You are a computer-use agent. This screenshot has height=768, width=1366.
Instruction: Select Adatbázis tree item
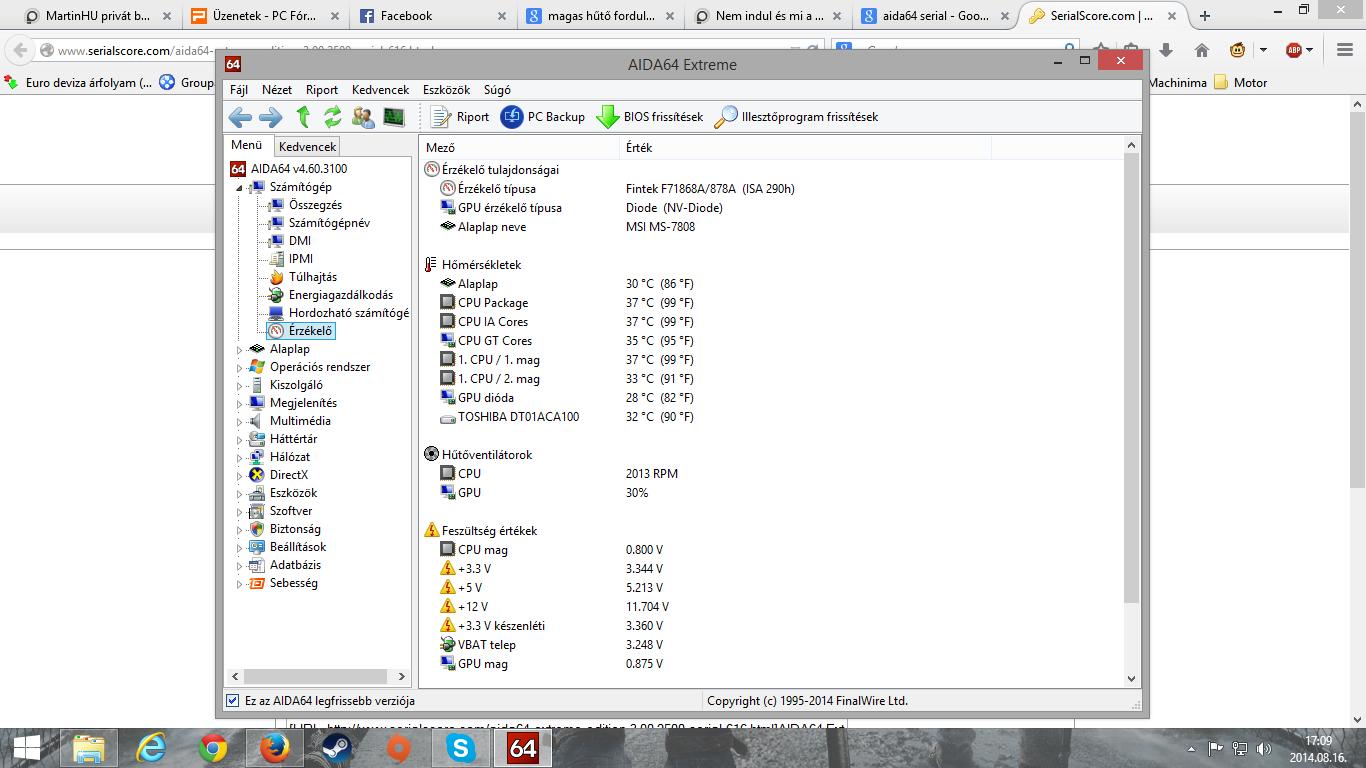[295, 565]
